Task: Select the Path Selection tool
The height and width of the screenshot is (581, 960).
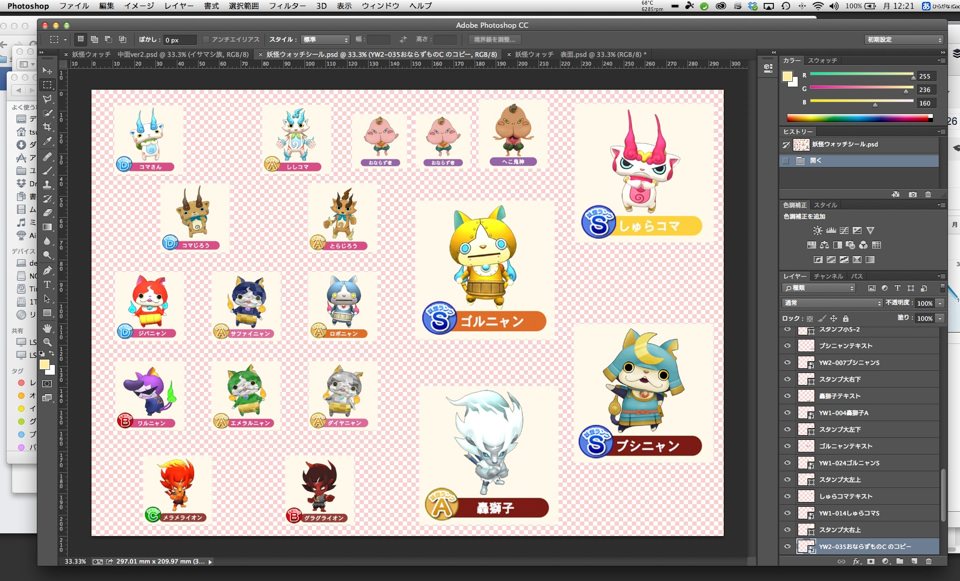Action: click(47, 299)
